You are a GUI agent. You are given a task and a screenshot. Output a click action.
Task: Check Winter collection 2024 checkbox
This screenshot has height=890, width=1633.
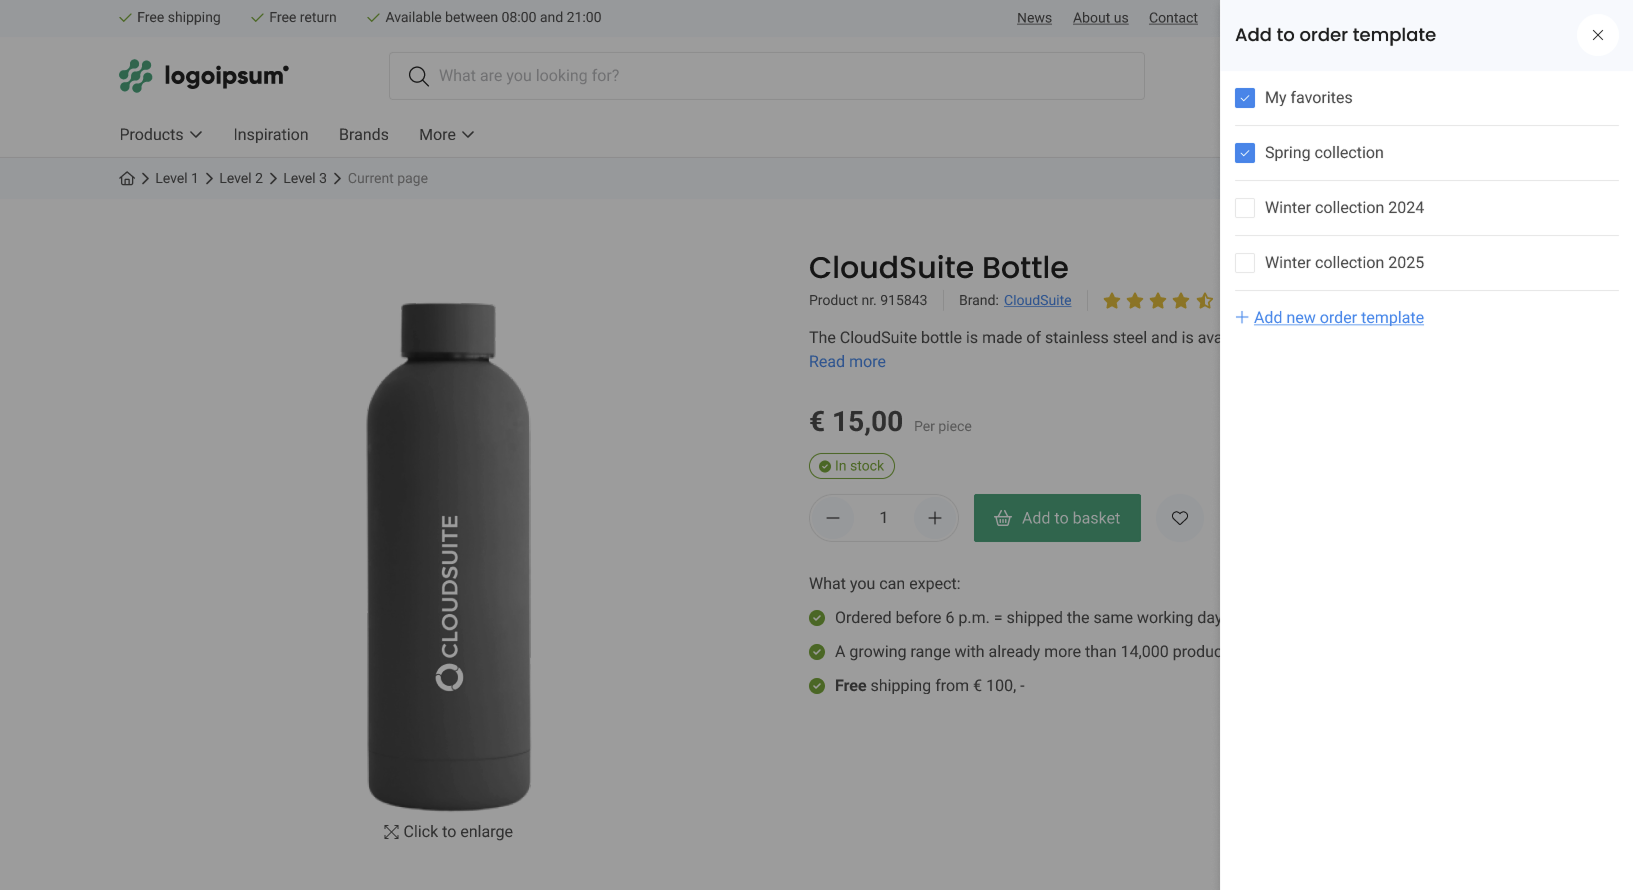pos(1245,208)
